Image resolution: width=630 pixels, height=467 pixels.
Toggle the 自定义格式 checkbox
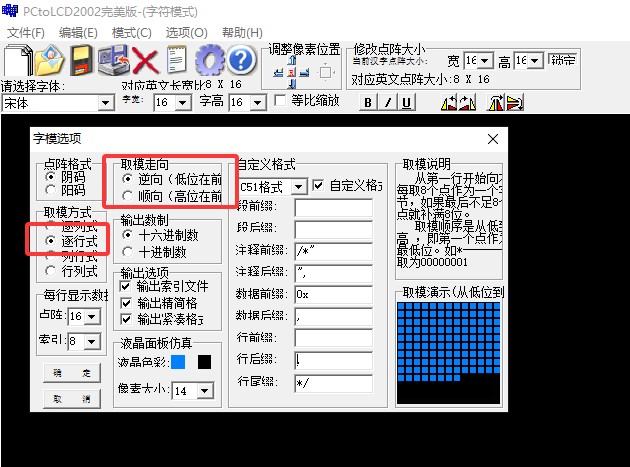(318, 185)
